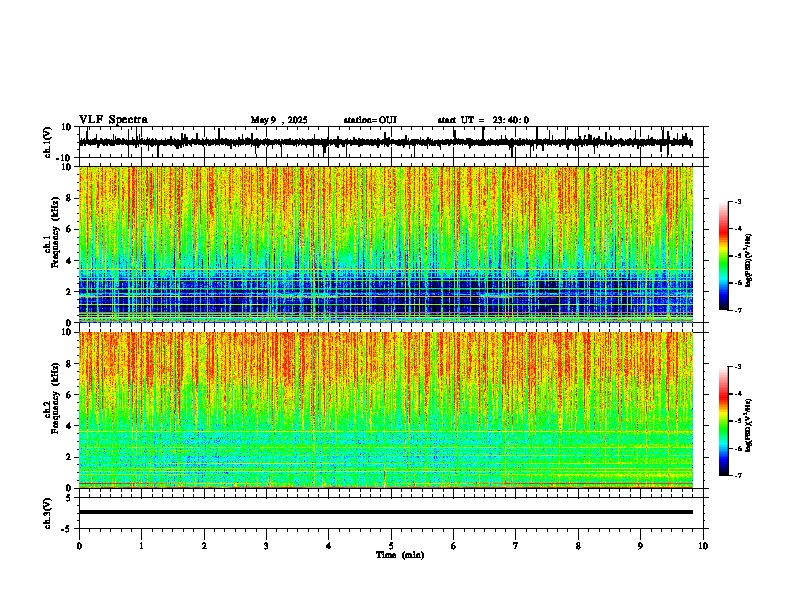Click the 7 tick on Time axis

516,546
